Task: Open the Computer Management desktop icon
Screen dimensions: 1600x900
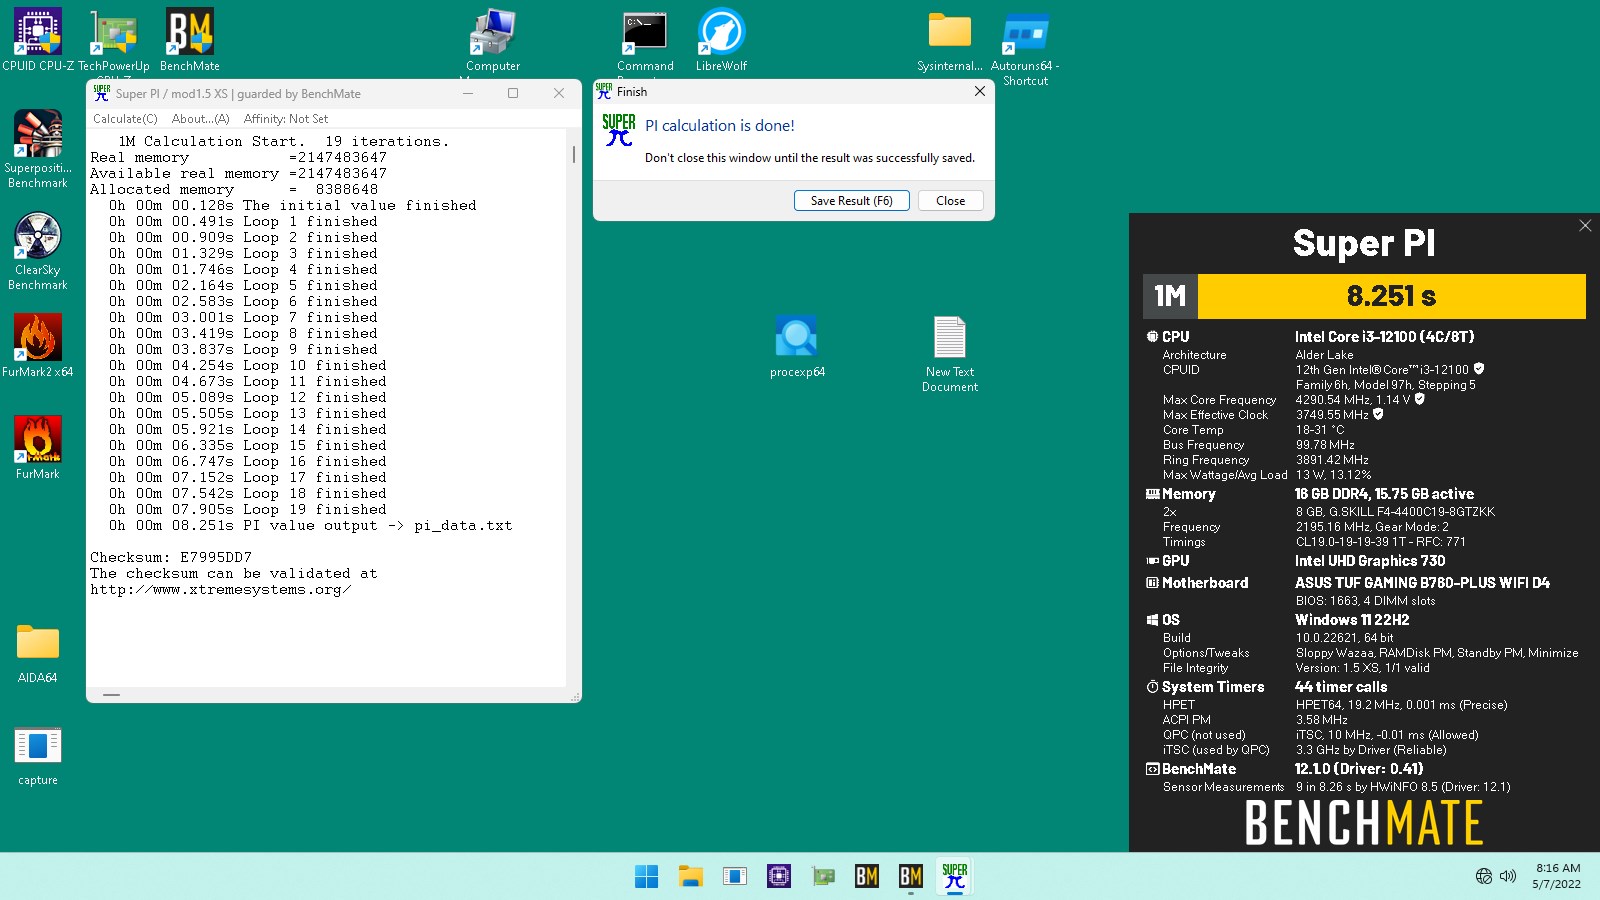Action: [x=493, y=40]
